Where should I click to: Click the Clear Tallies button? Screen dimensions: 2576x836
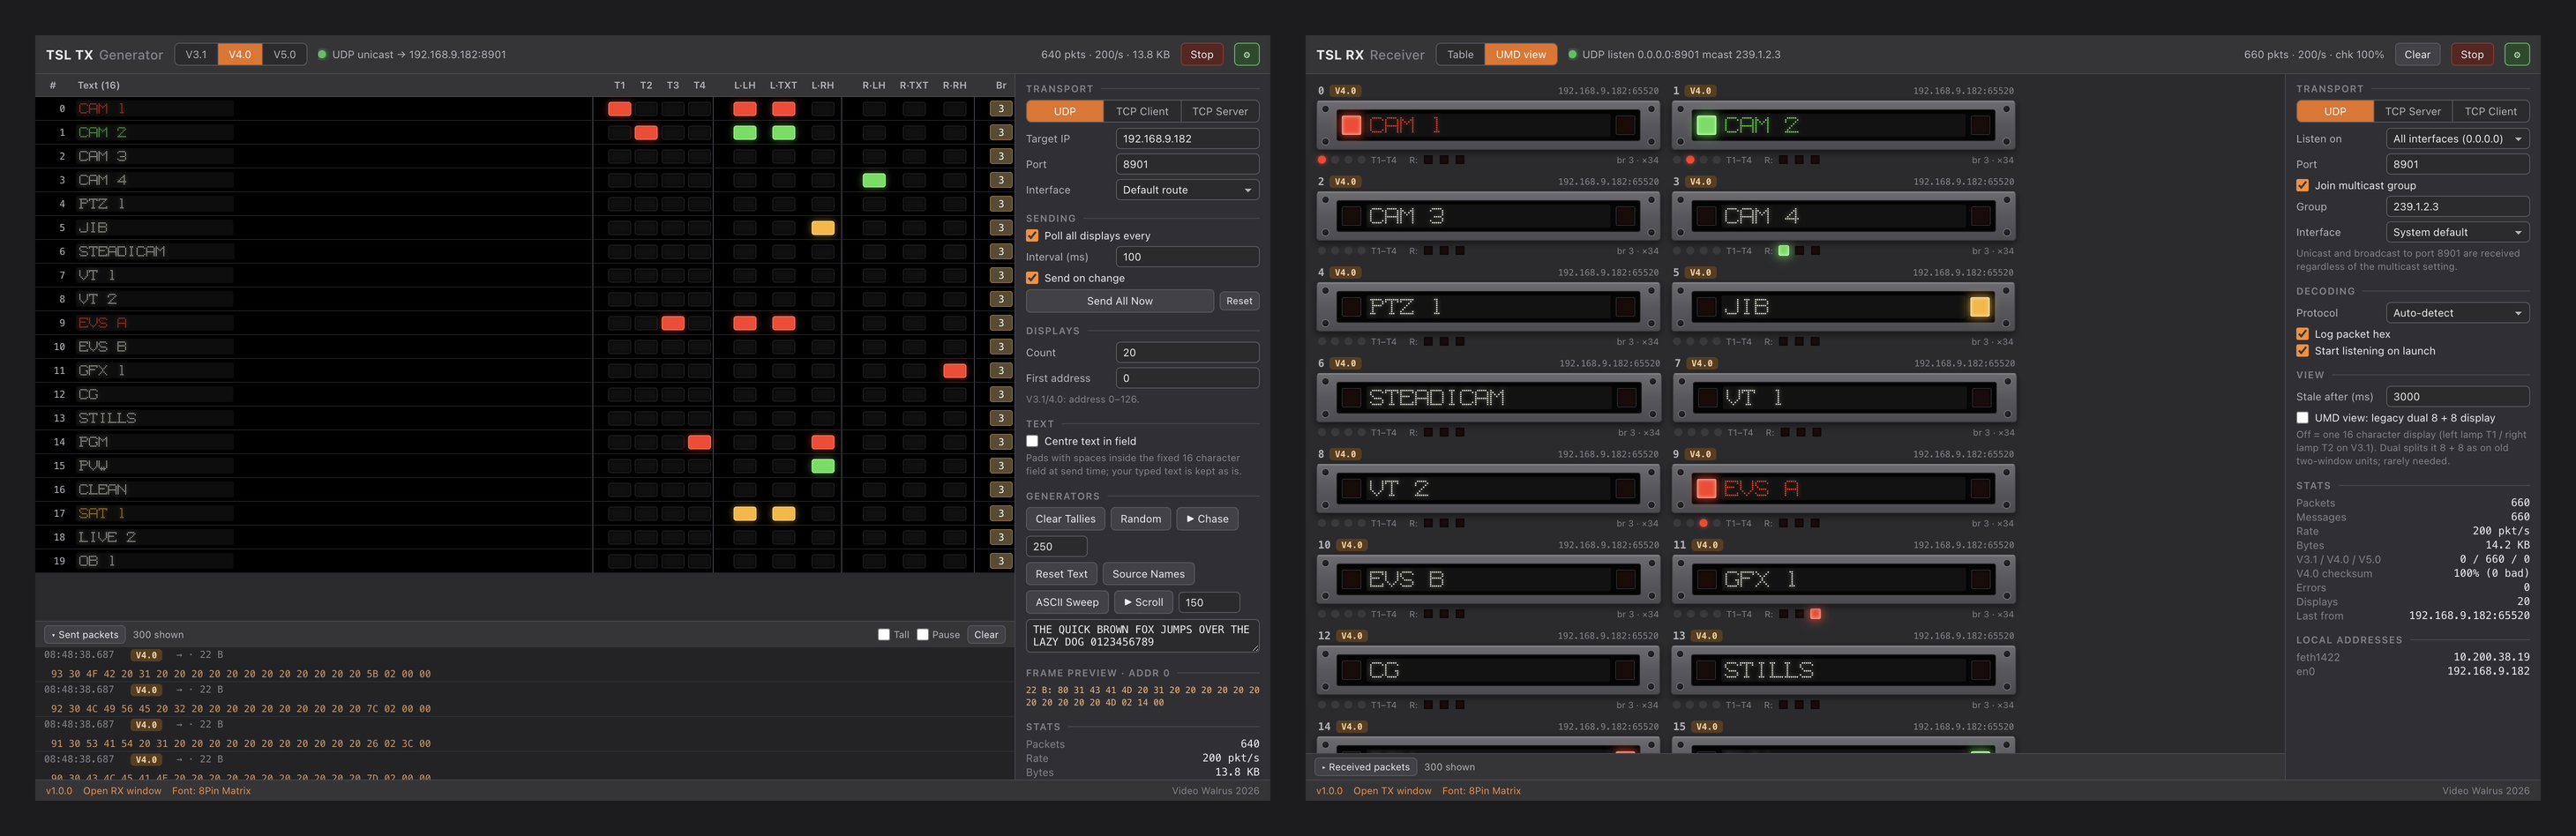click(1065, 519)
